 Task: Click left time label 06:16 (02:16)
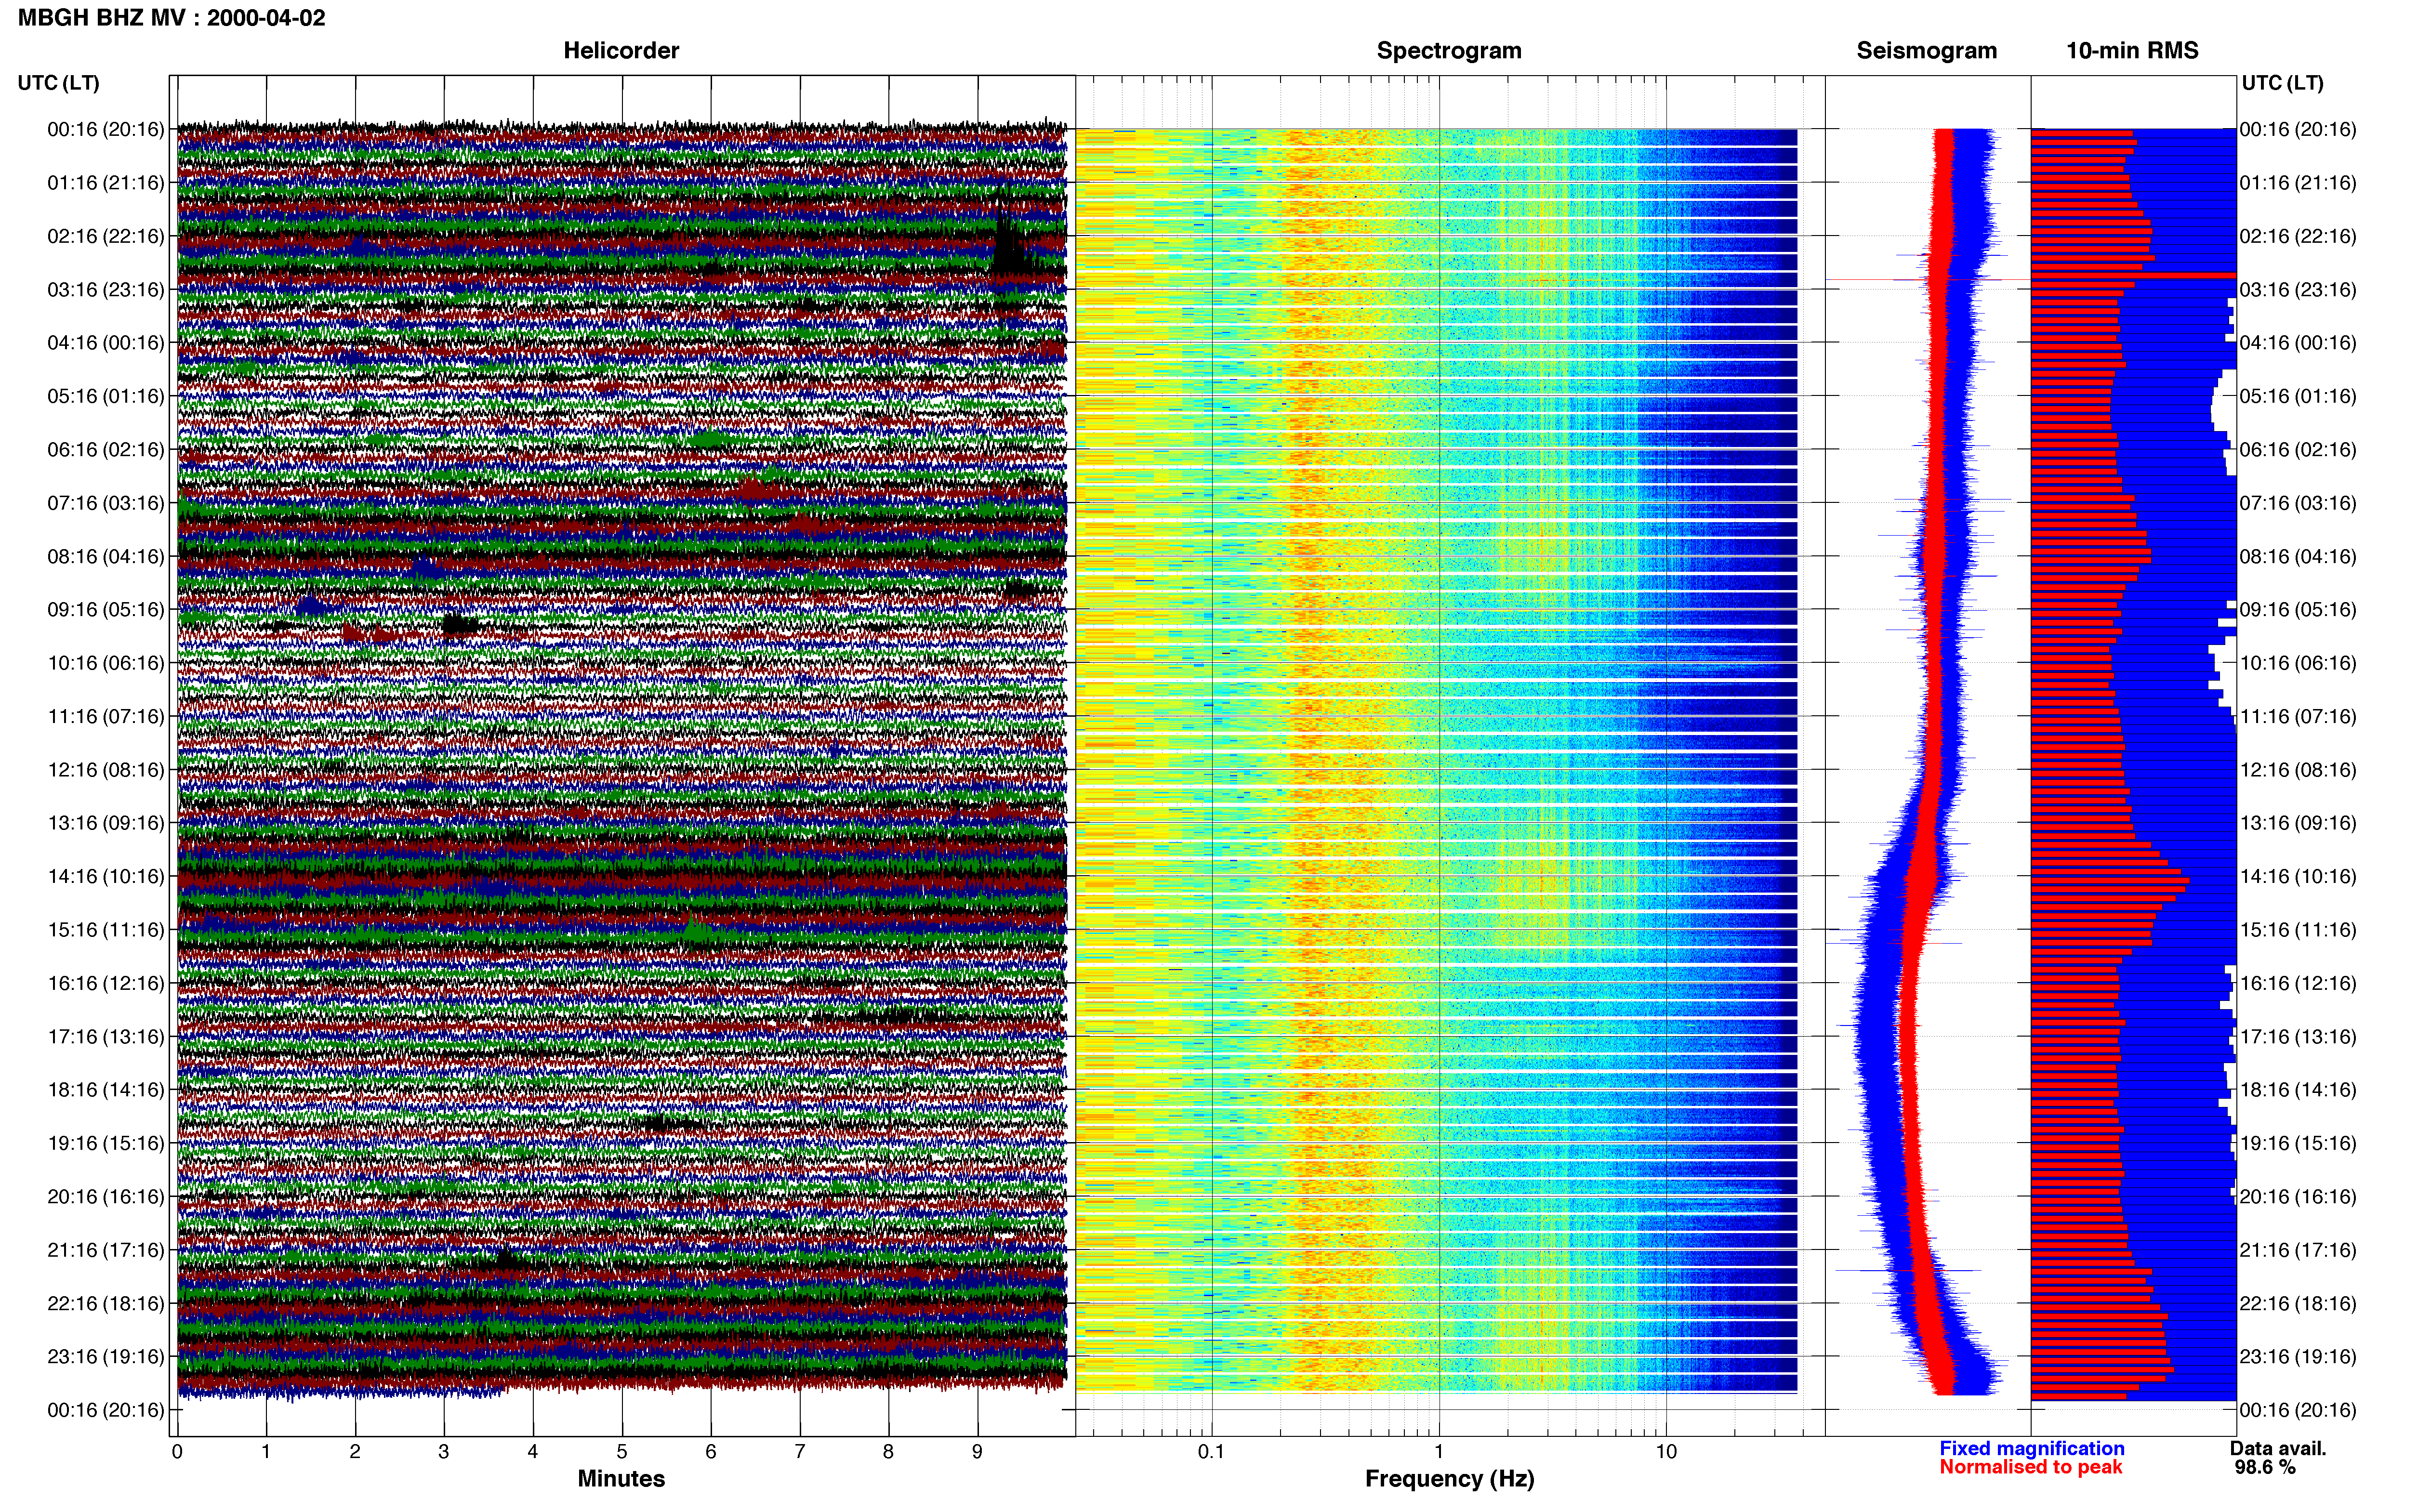(106, 450)
